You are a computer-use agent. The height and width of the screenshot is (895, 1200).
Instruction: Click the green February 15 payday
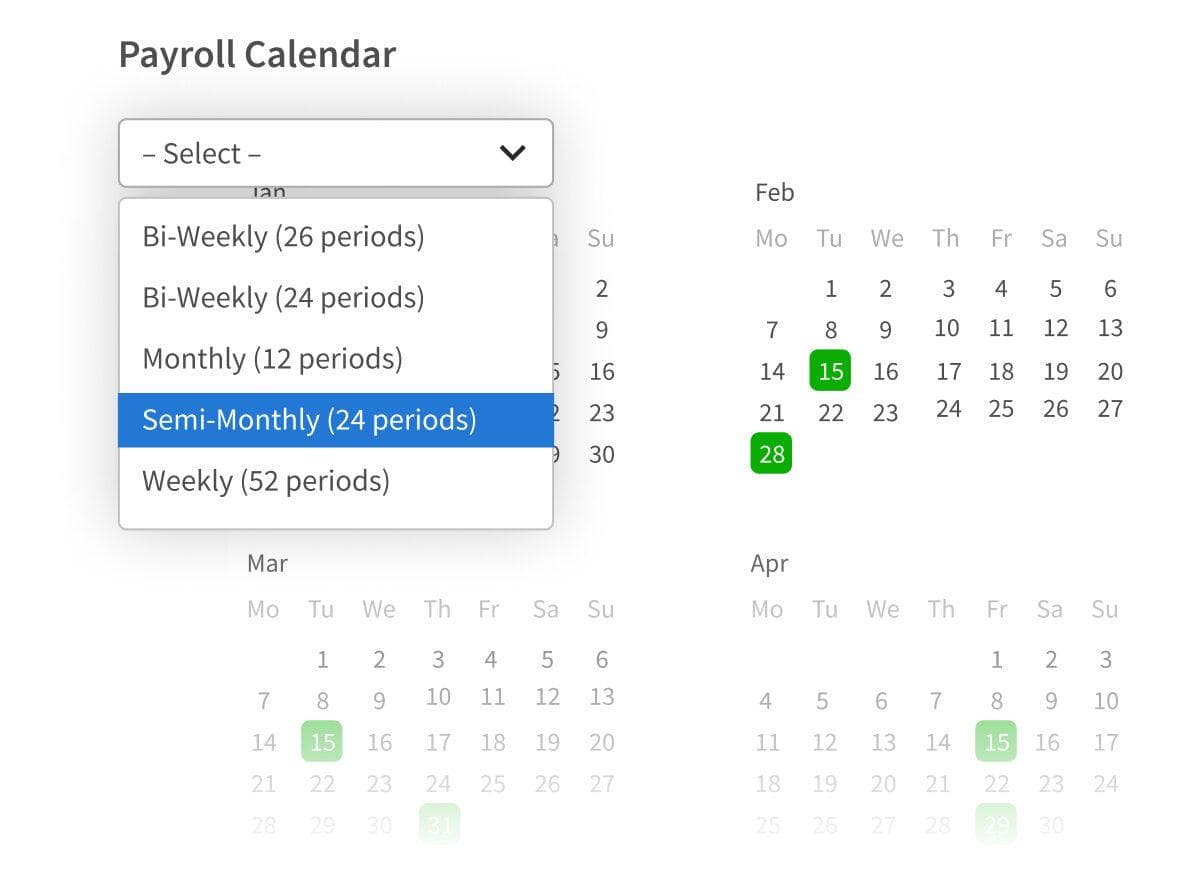[x=830, y=371]
